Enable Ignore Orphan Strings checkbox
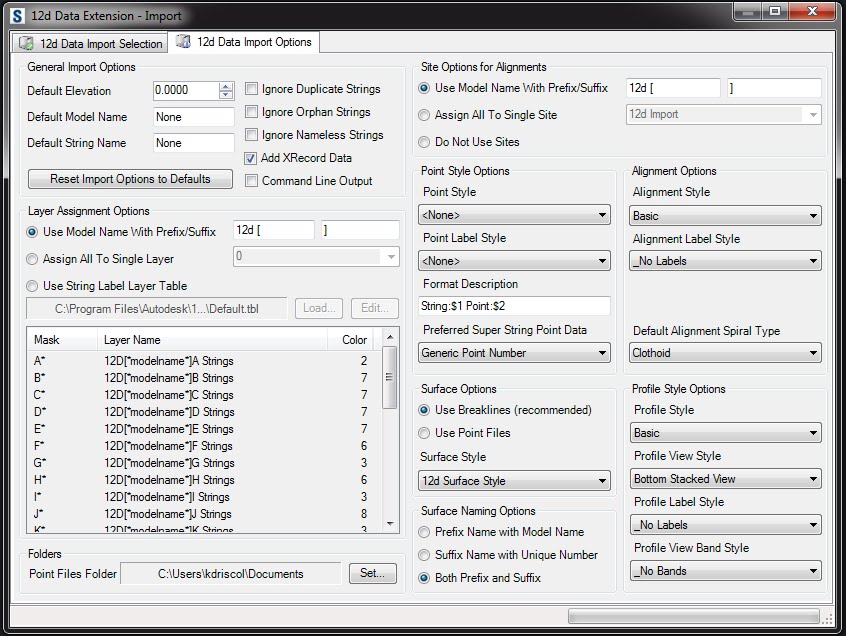 tap(251, 112)
